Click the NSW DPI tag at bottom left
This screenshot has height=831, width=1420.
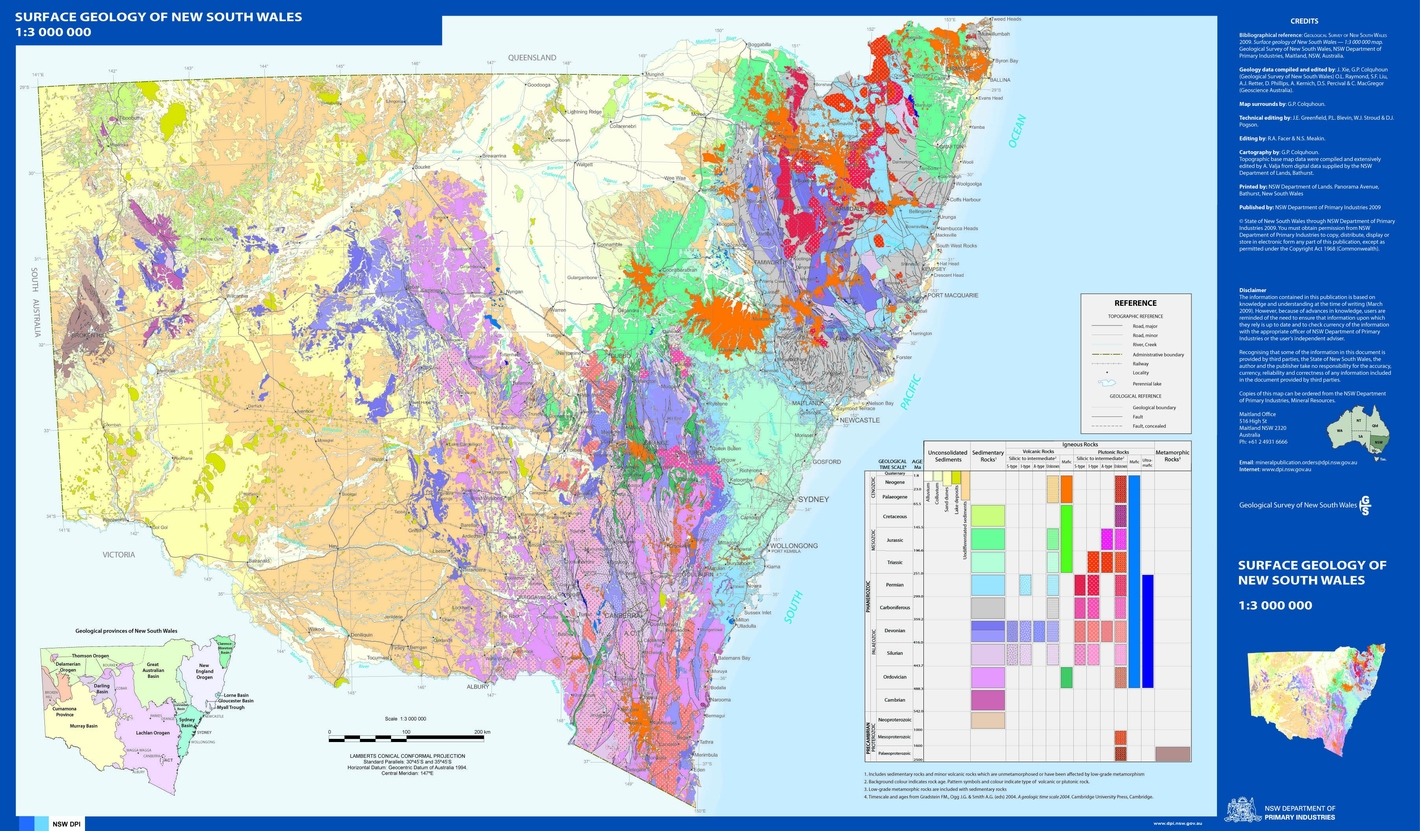point(66,823)
